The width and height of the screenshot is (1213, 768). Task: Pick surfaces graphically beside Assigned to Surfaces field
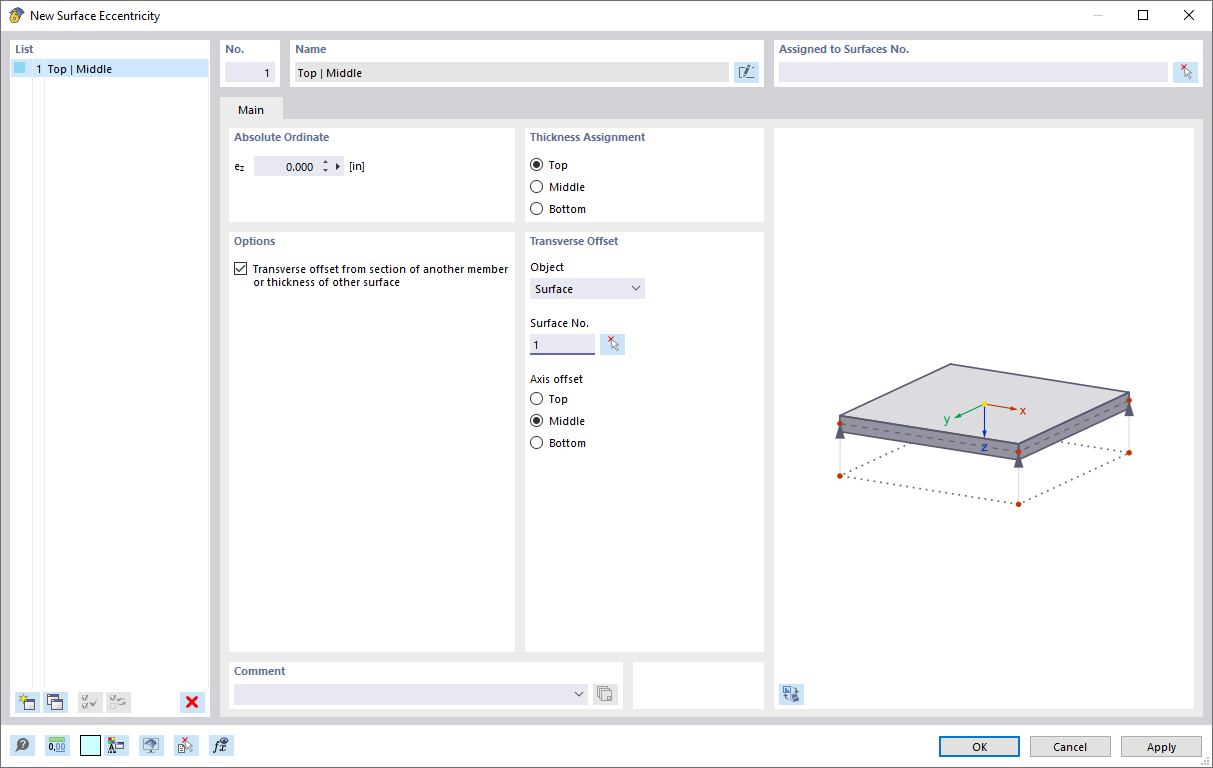(x=1185, y=71)
